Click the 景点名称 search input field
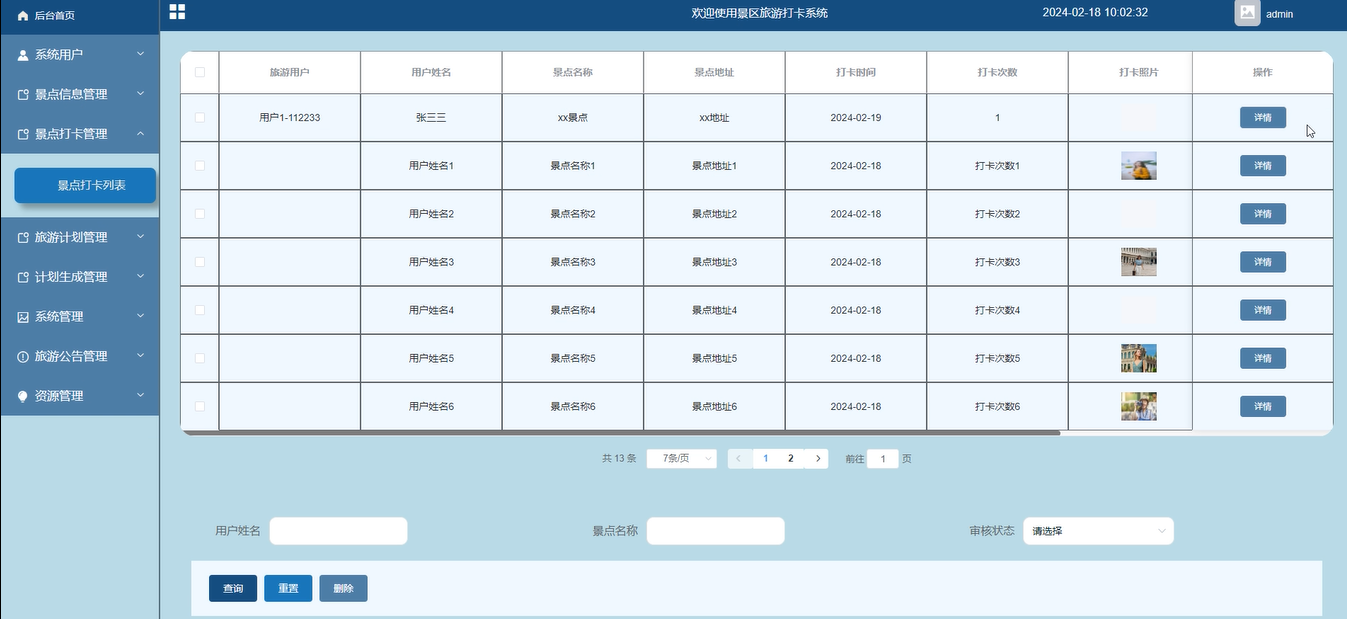 coord(715,531)
